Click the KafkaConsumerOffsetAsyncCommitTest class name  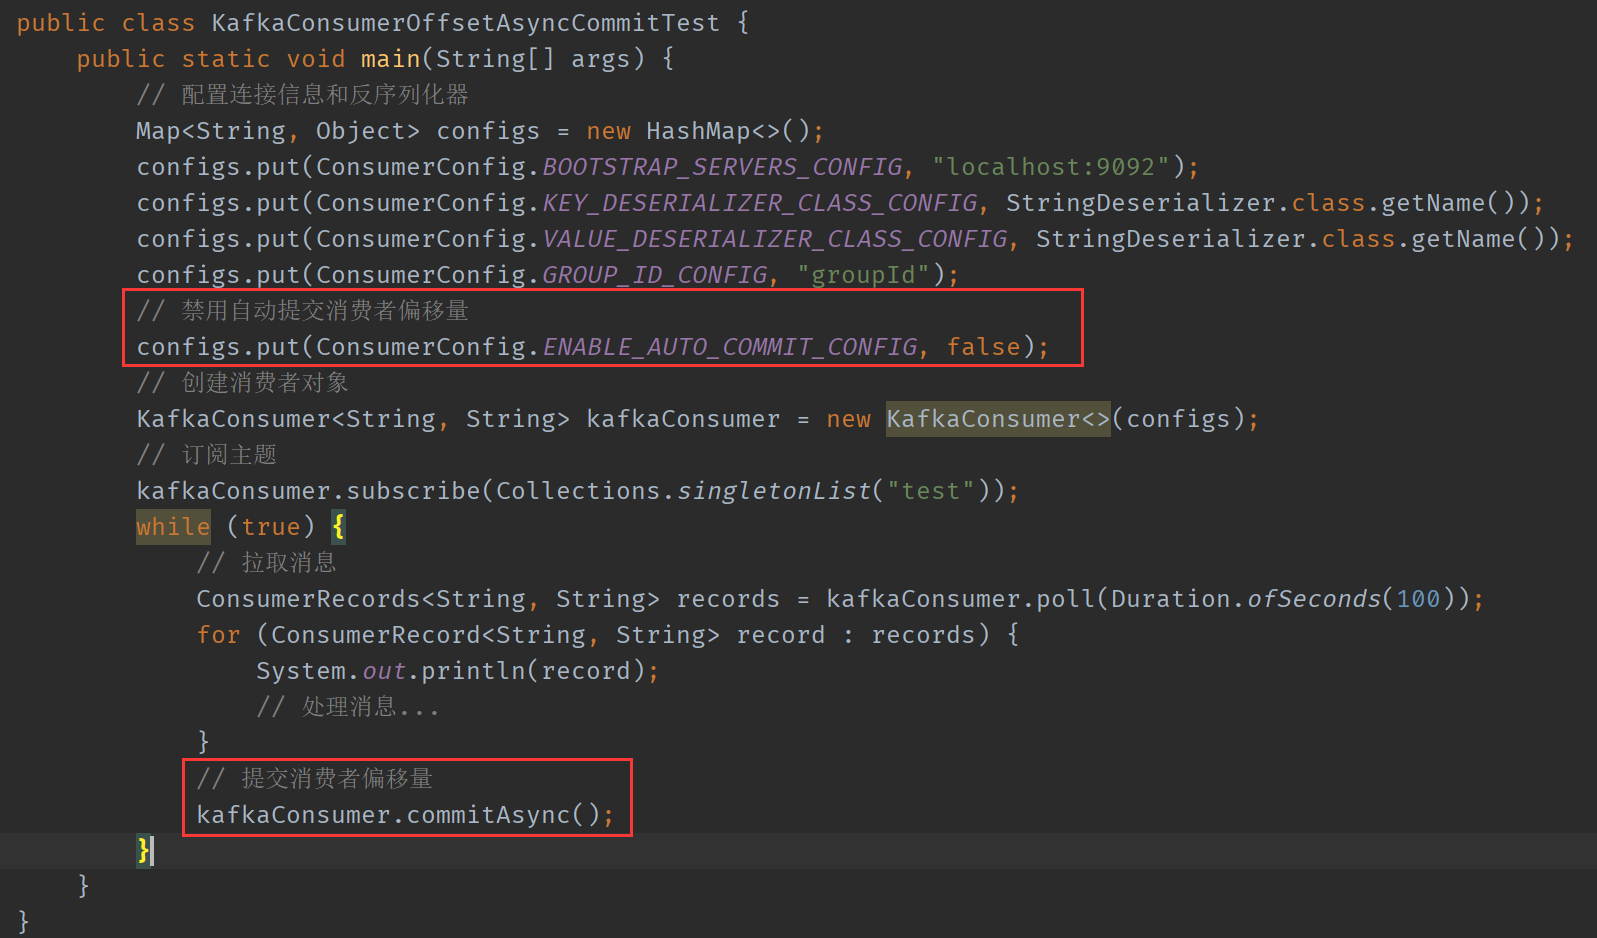tap(465, 23)
